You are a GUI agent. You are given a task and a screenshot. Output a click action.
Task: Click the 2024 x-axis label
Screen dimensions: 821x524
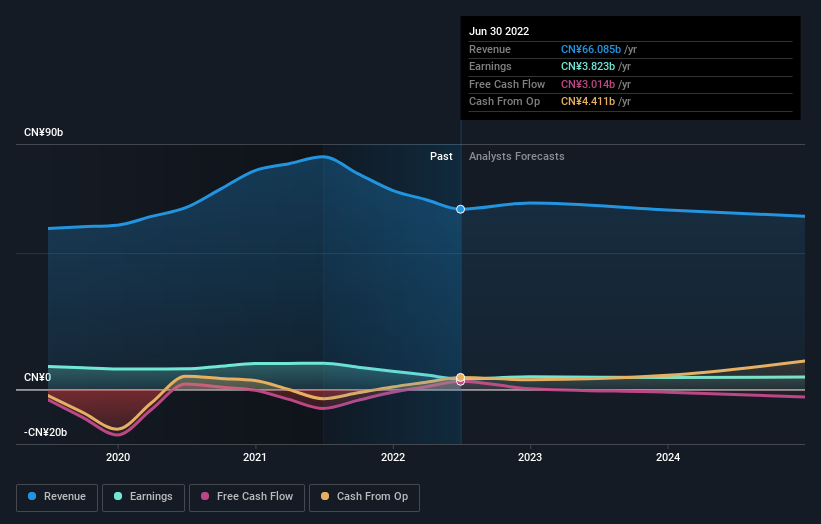668,458
